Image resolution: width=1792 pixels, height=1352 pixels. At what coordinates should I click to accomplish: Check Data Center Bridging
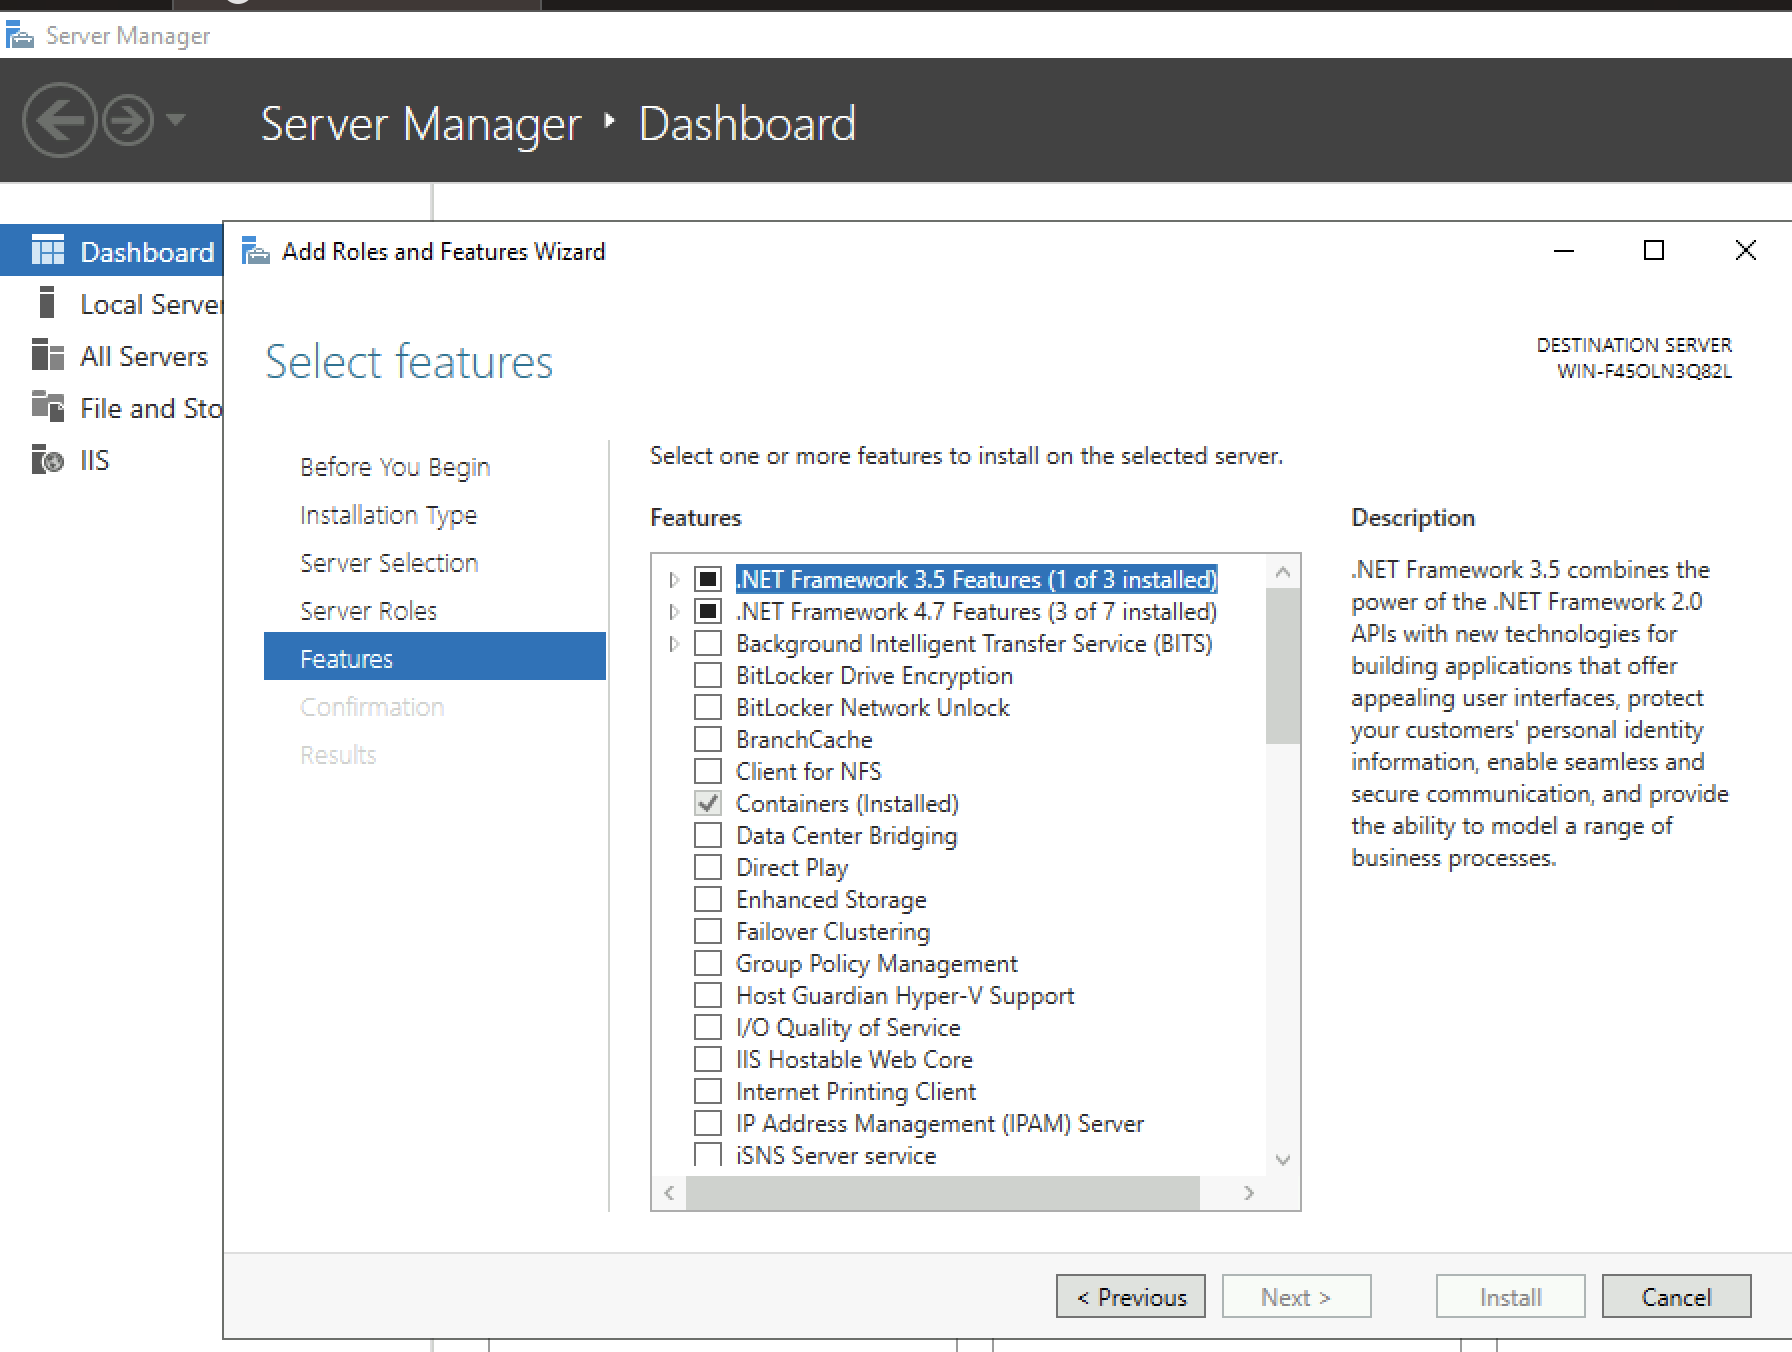708,835
